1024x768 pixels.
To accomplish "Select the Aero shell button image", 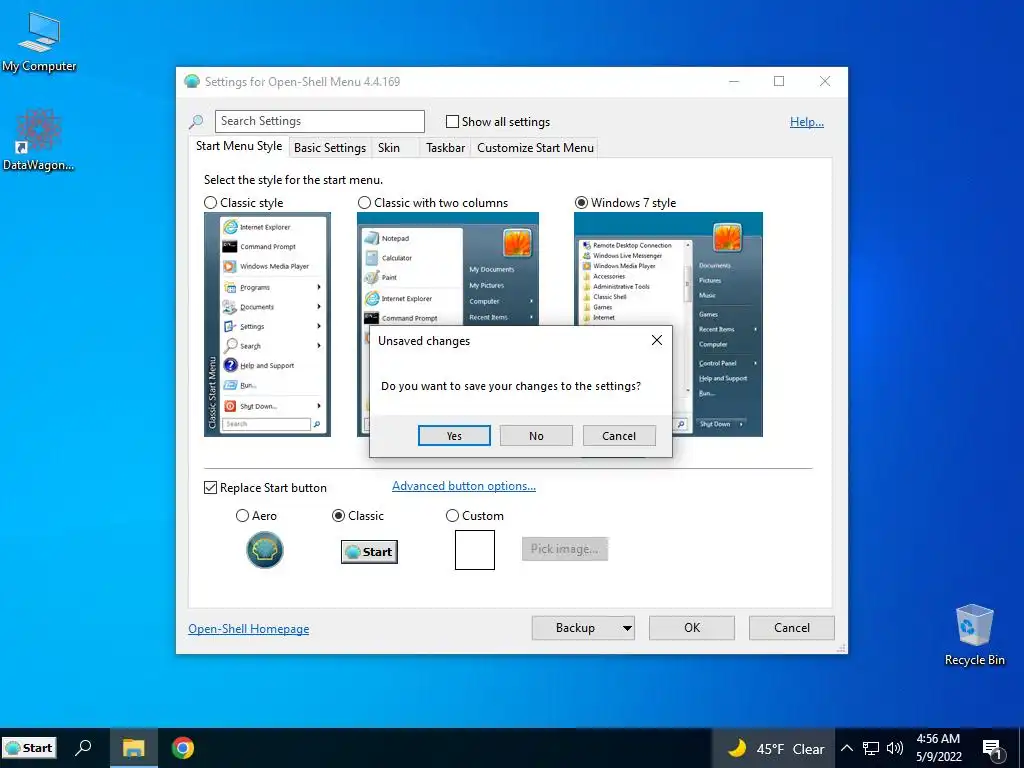I will 264,550.
